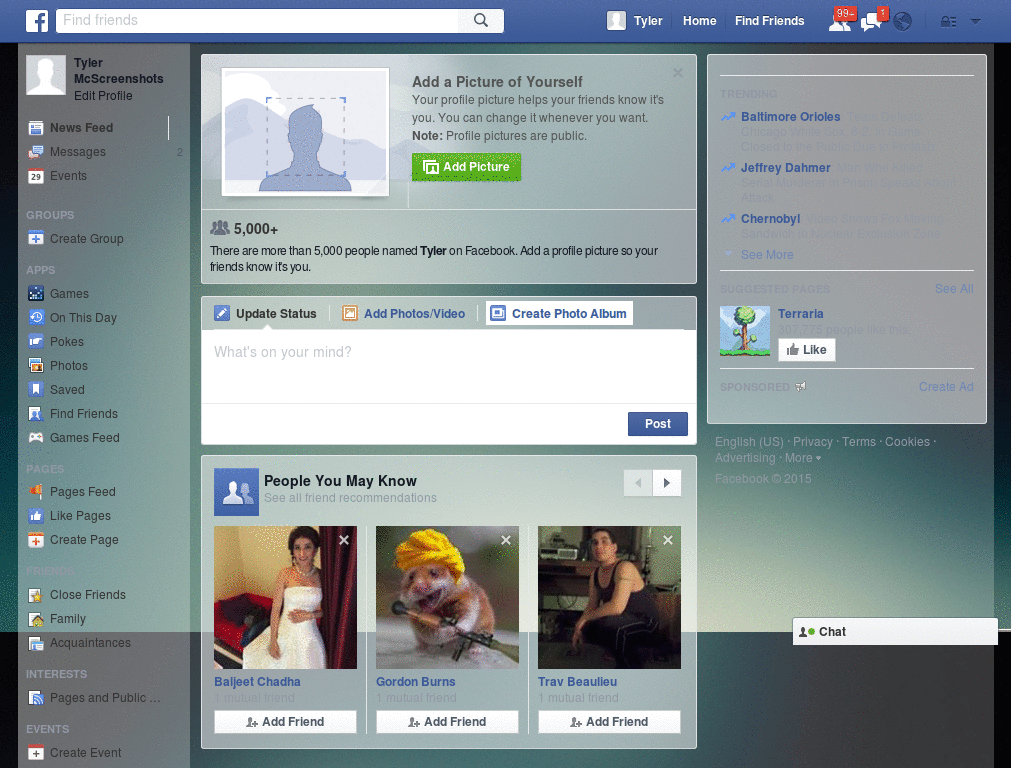
Task: Open the Chat bar
Action: click(x=895, y=632)
